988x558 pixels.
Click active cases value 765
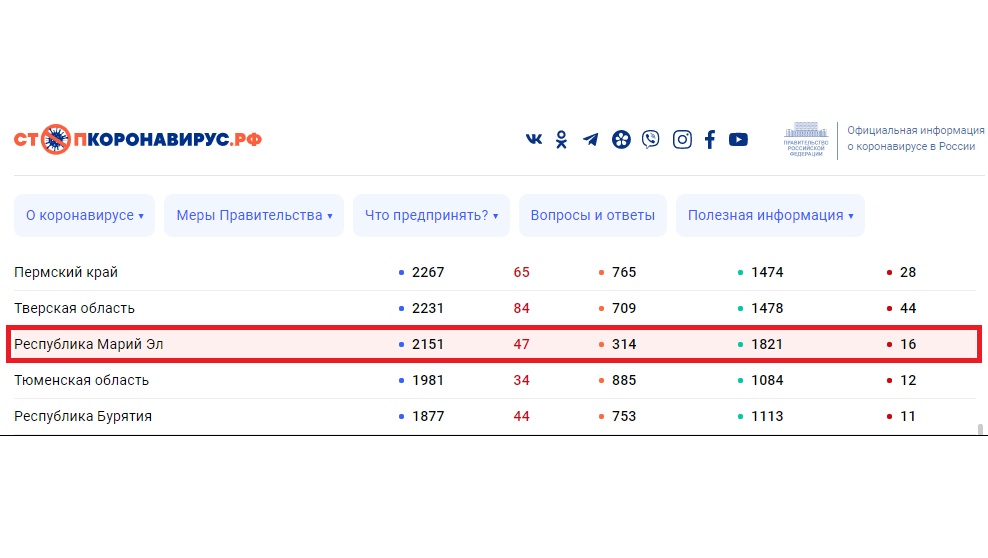pos(624,272)
